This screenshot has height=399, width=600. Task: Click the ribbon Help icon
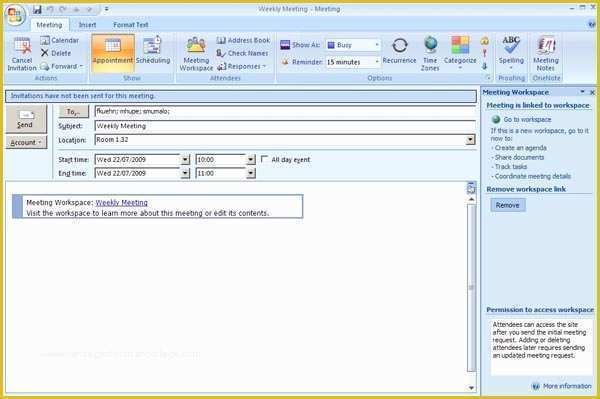592,25
